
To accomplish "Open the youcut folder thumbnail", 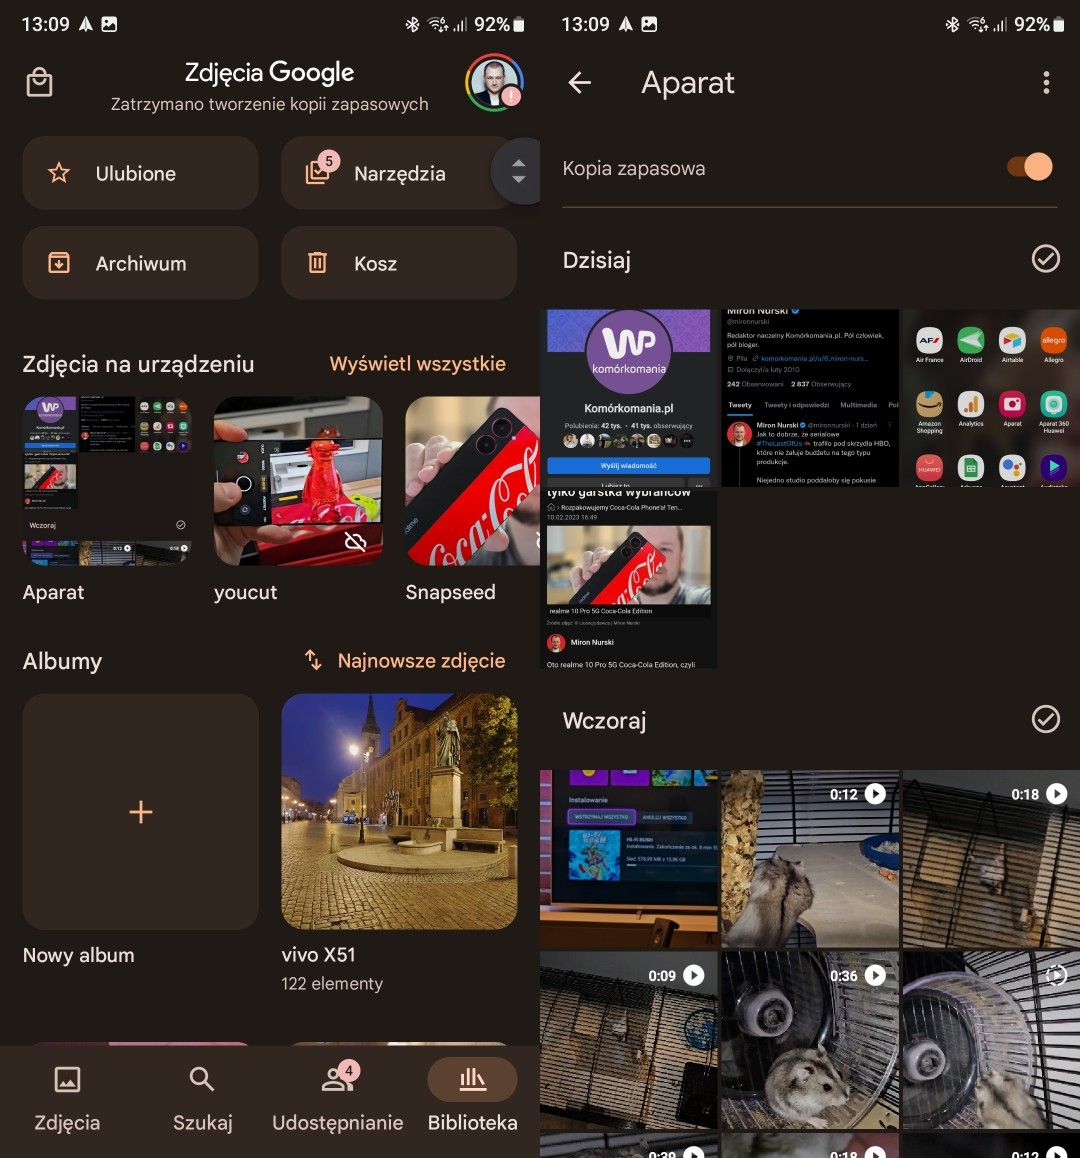I will coord(298,482).
